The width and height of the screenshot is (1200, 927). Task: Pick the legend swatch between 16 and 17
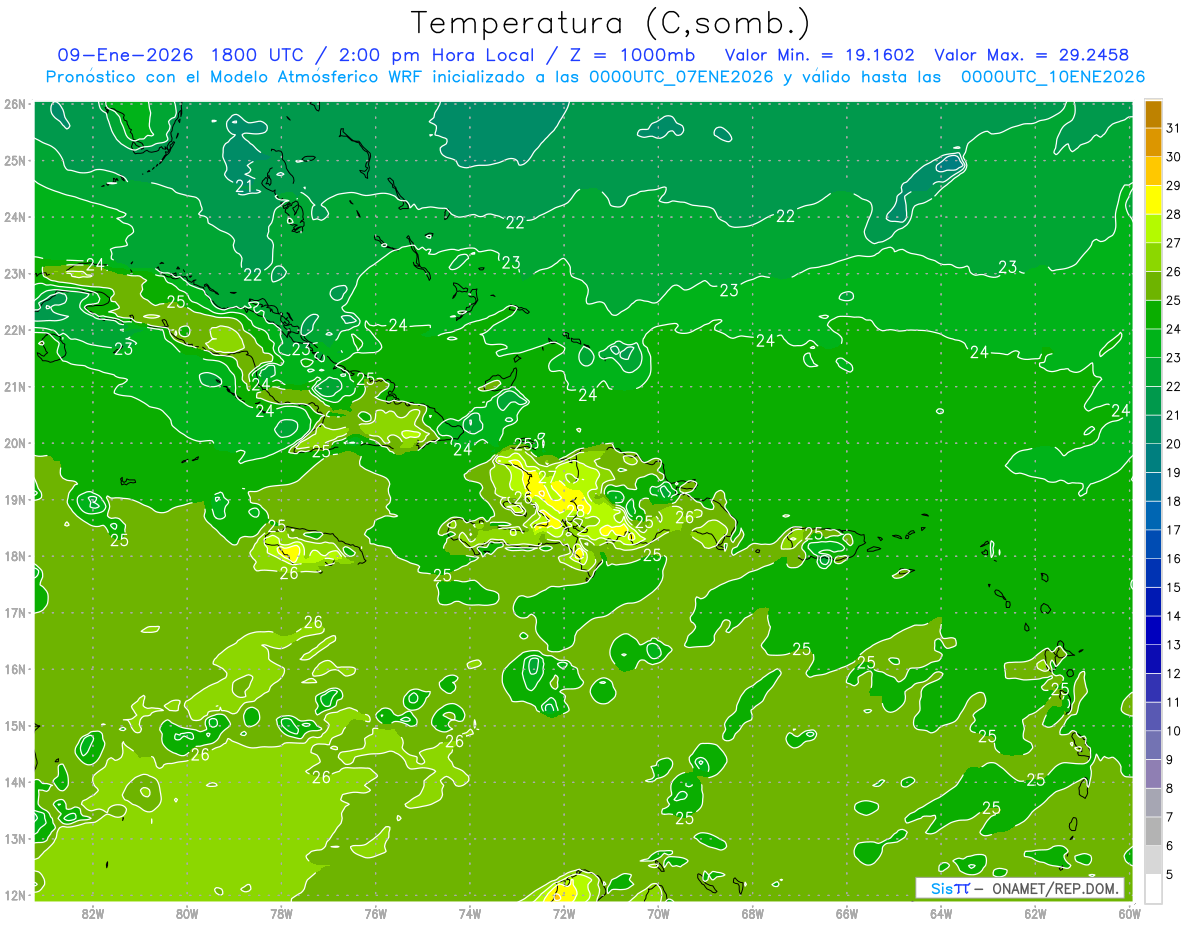click(x=1153, y=544)
